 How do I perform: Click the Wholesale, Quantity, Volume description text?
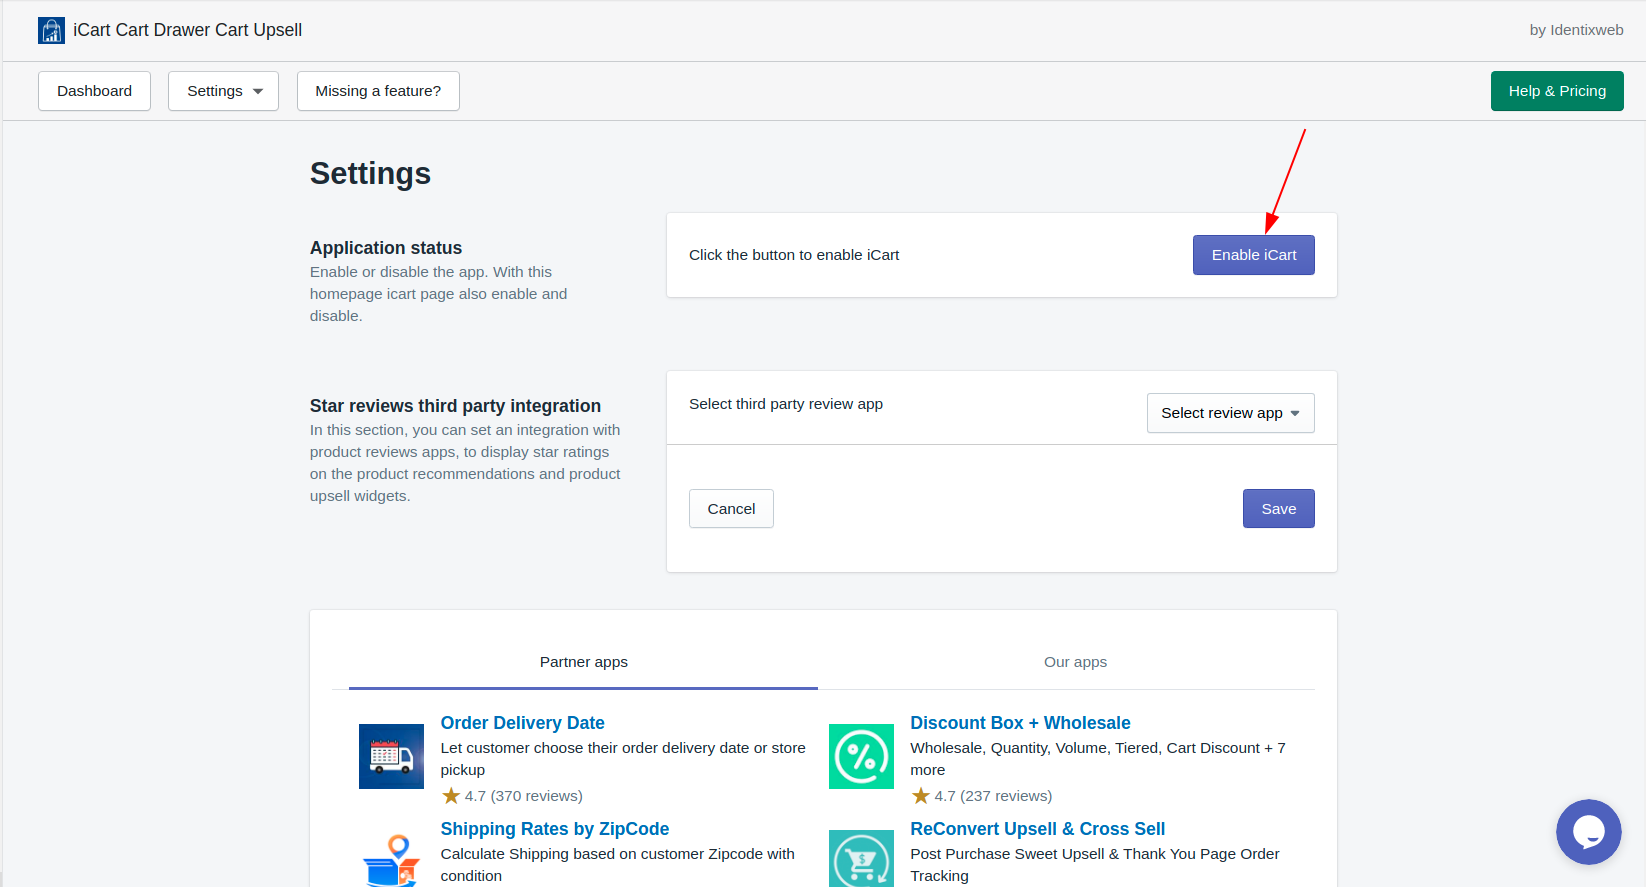(1098, 759)
